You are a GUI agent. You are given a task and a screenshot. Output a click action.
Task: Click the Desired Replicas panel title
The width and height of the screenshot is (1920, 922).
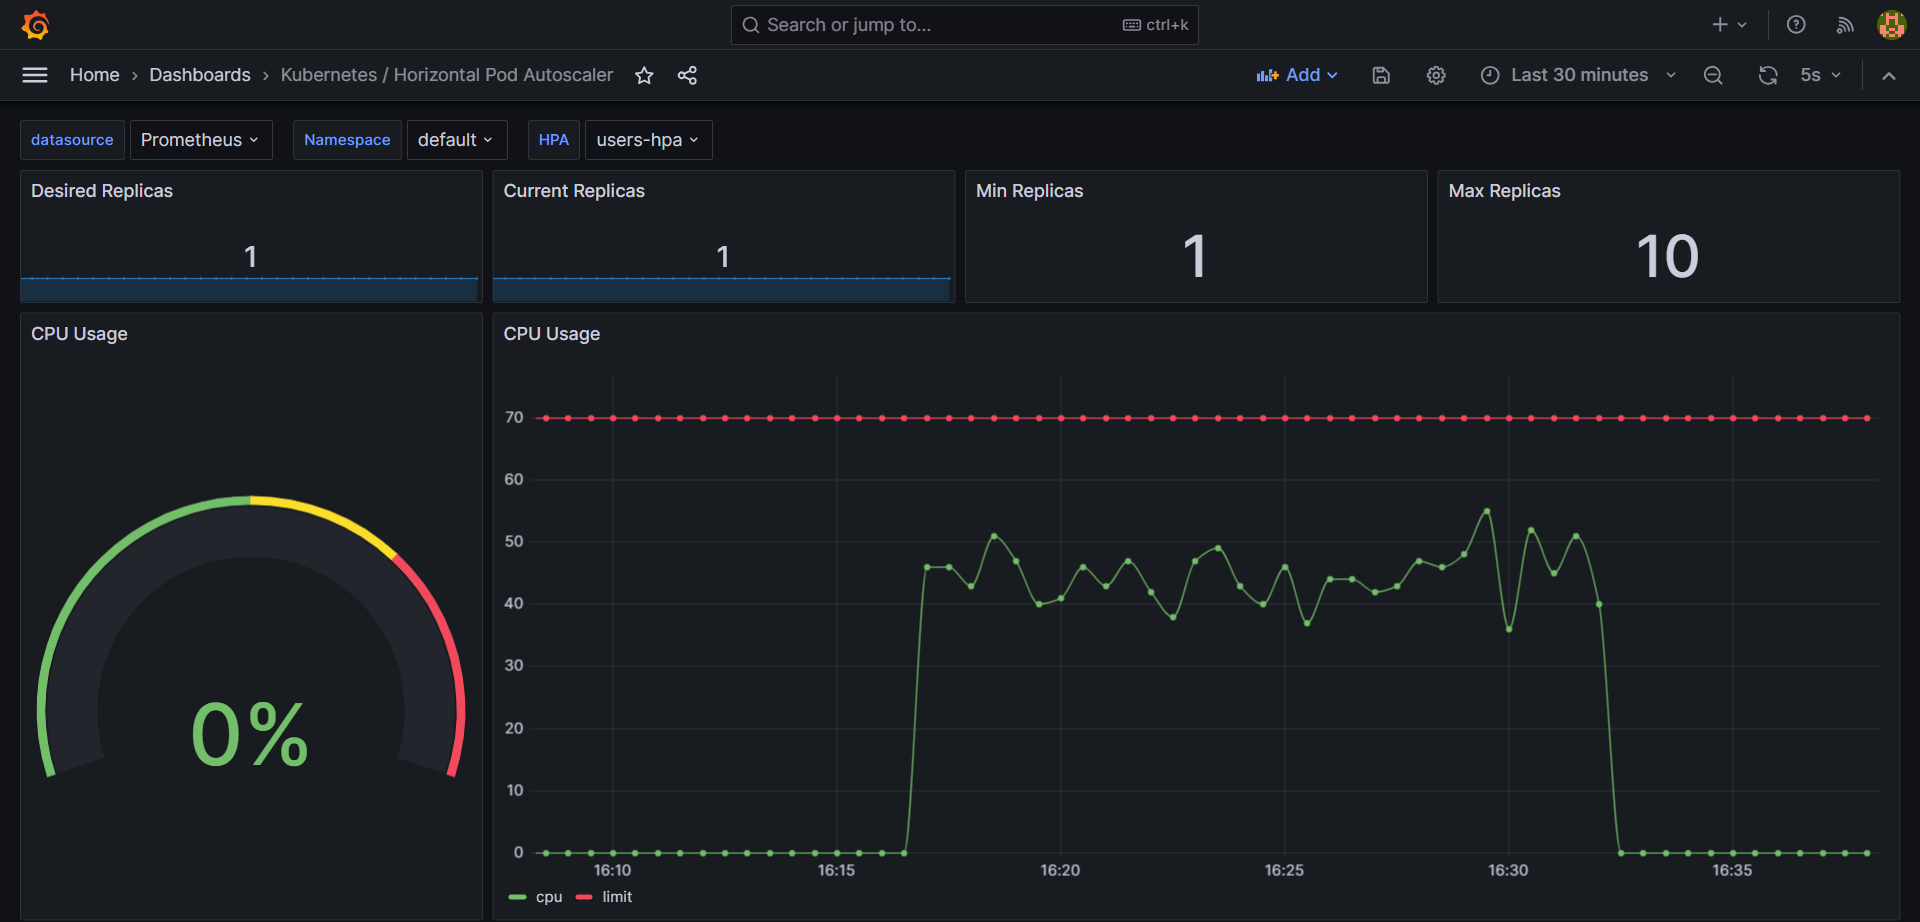(x=102, y=191)
